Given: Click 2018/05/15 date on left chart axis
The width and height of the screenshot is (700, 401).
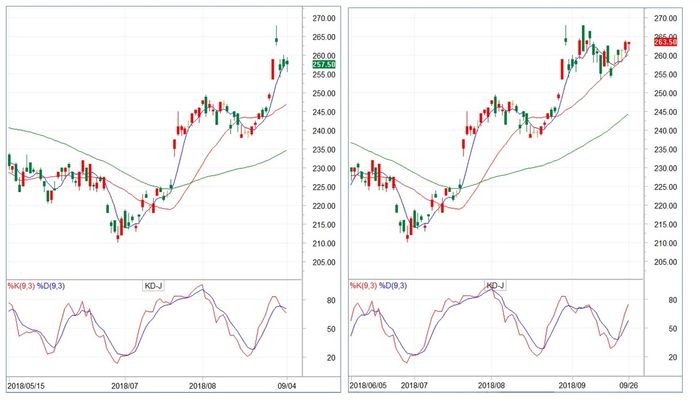Looking at the screenshot, I should 26,386.
